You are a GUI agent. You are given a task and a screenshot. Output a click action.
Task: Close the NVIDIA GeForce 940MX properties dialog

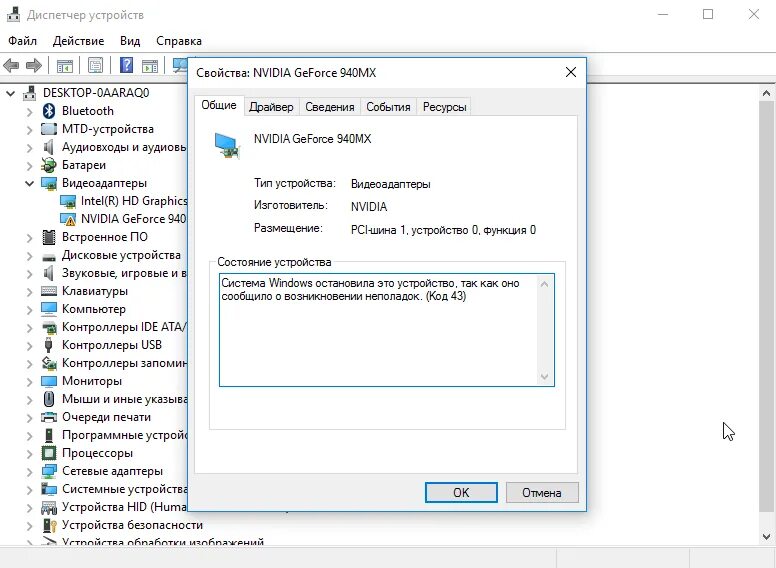[571, 72]
